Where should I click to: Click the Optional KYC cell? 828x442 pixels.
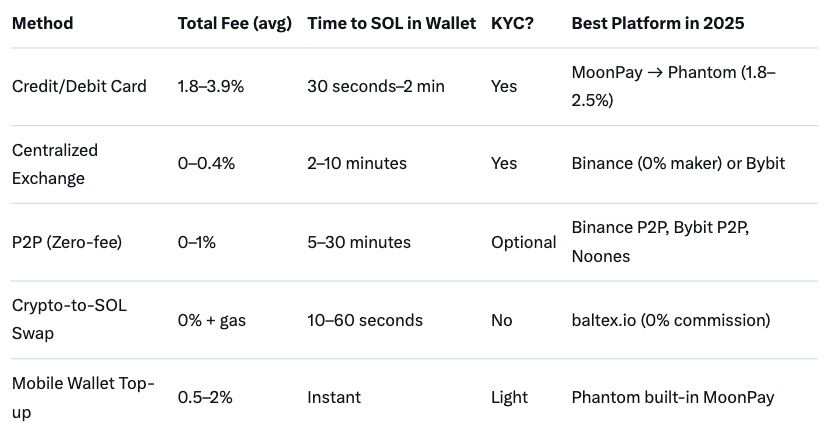click(523, 242)
